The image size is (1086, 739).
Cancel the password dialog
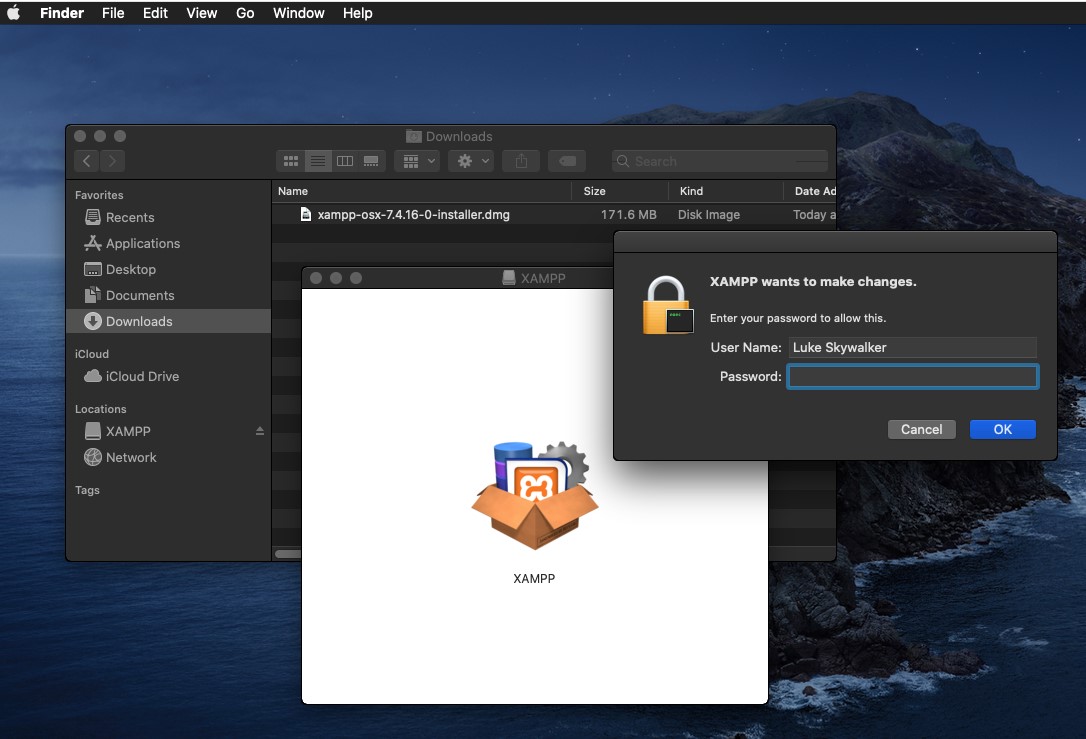921,429
